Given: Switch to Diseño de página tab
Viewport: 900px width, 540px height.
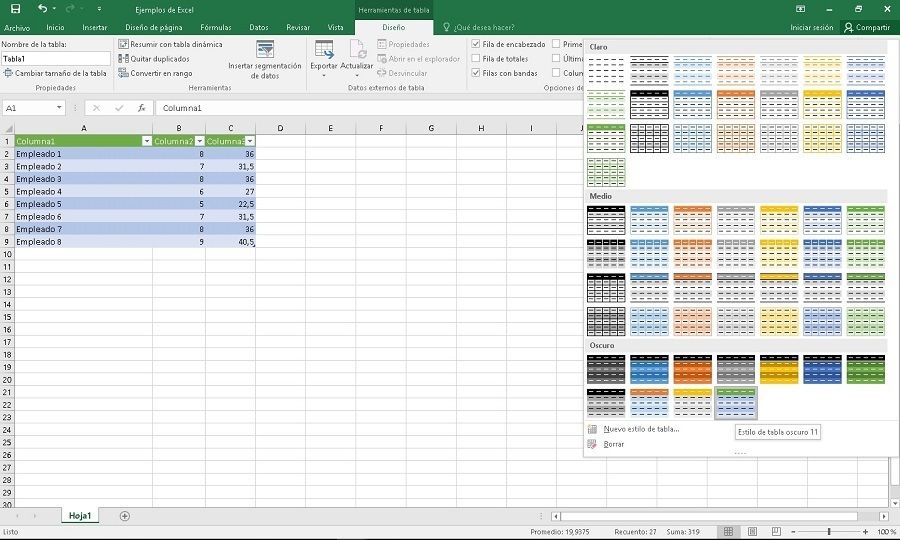Looking at the screenshot, I should click(x=154, y=28).
